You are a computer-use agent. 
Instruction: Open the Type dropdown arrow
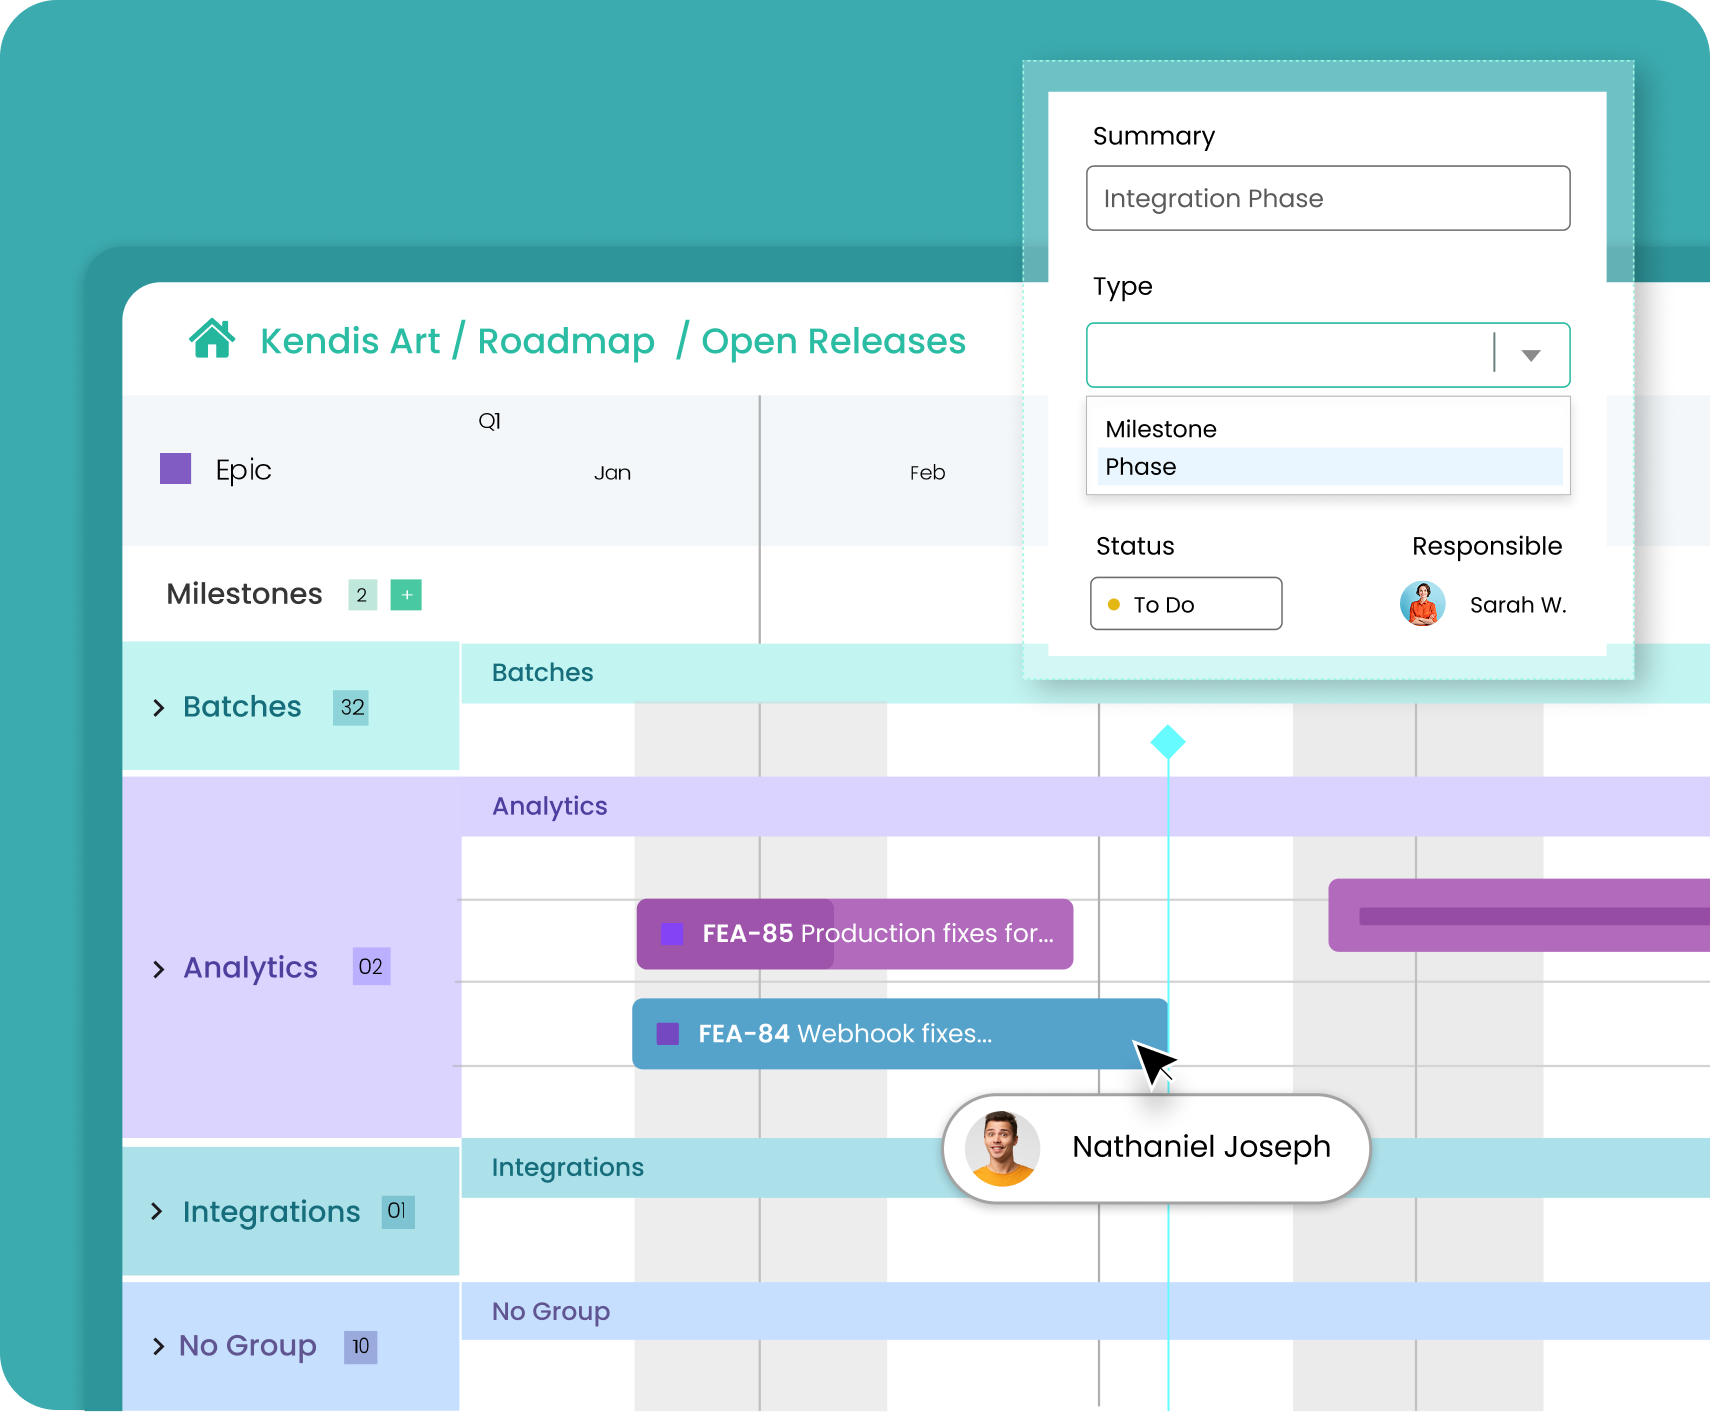(x=1531, y=355)
